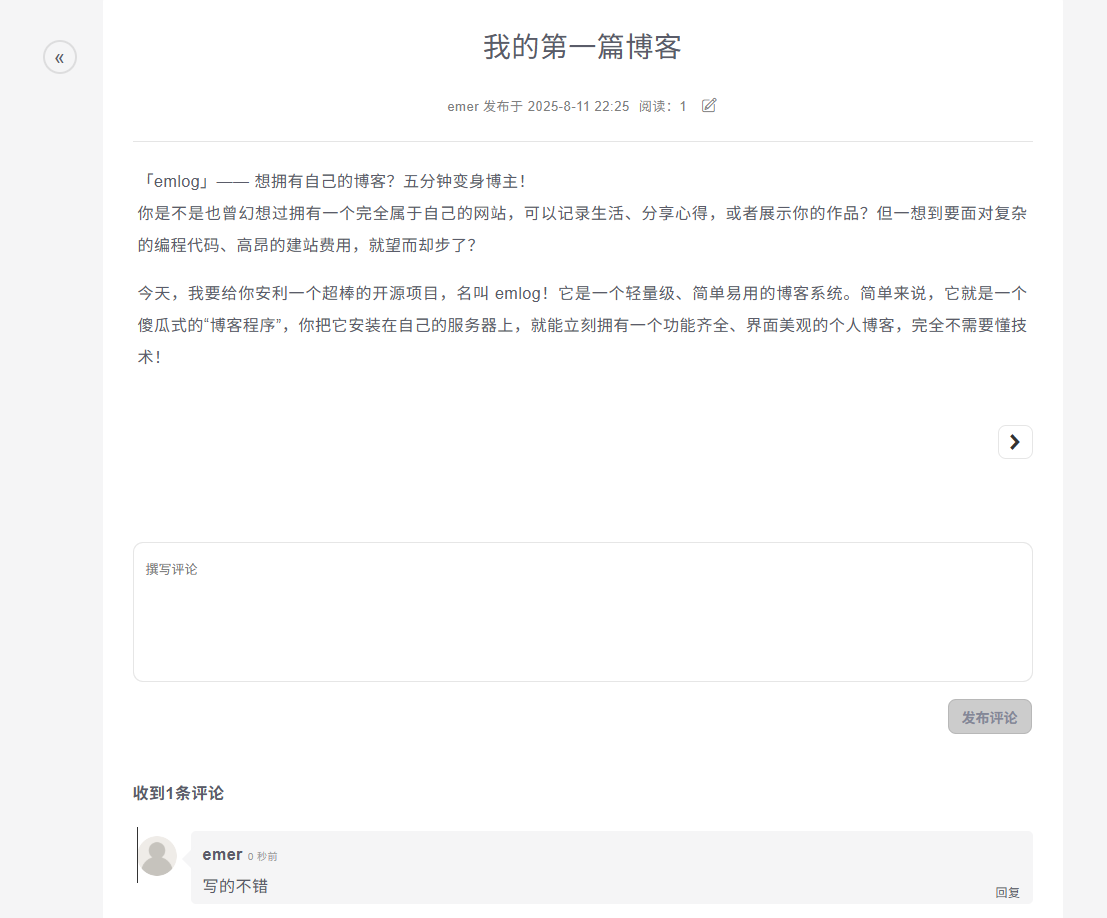Viewport: 1107px width, 918px height.
Task: Click the paragraph starting 你是不是也曾幻想过
Action: [582, 229]
